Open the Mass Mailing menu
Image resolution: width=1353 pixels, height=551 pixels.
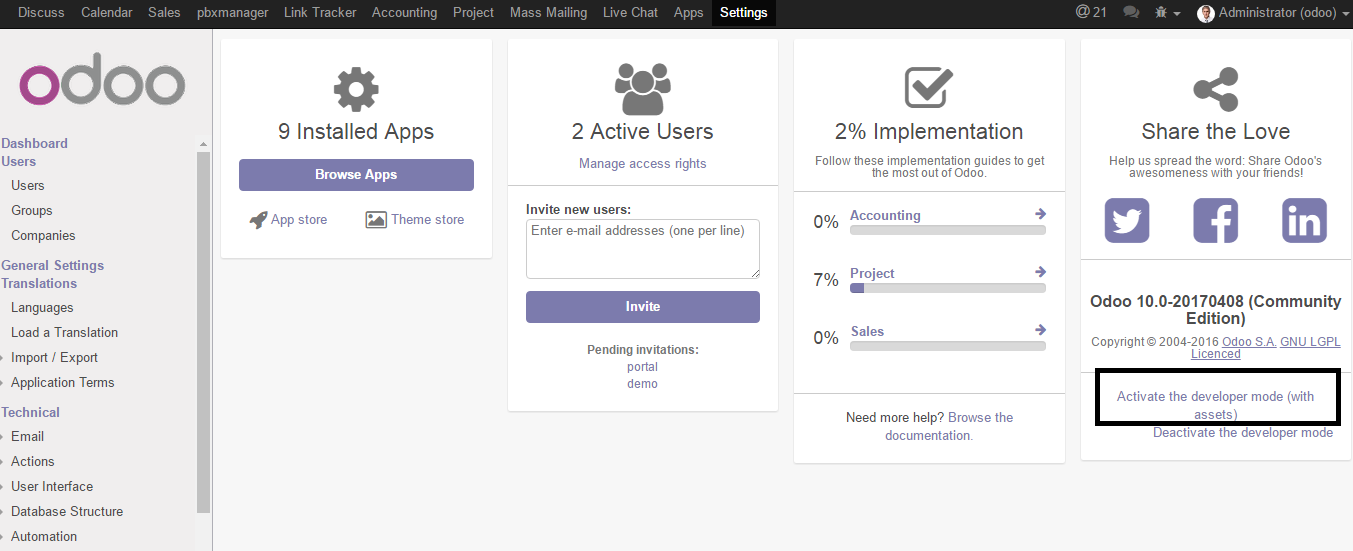tap(548, 13)
